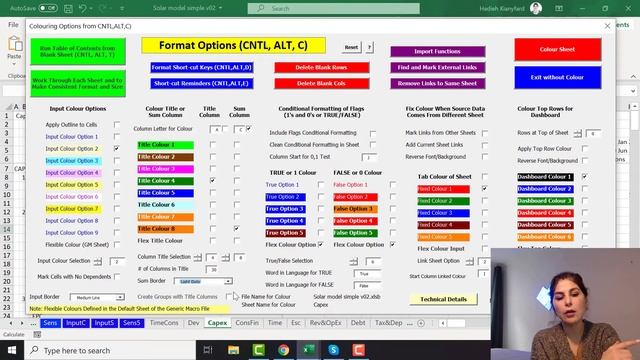The height and width of the screenshot is (360, 640).
Task: Open File Explorer from taskbar
Action: click(233, 350)
